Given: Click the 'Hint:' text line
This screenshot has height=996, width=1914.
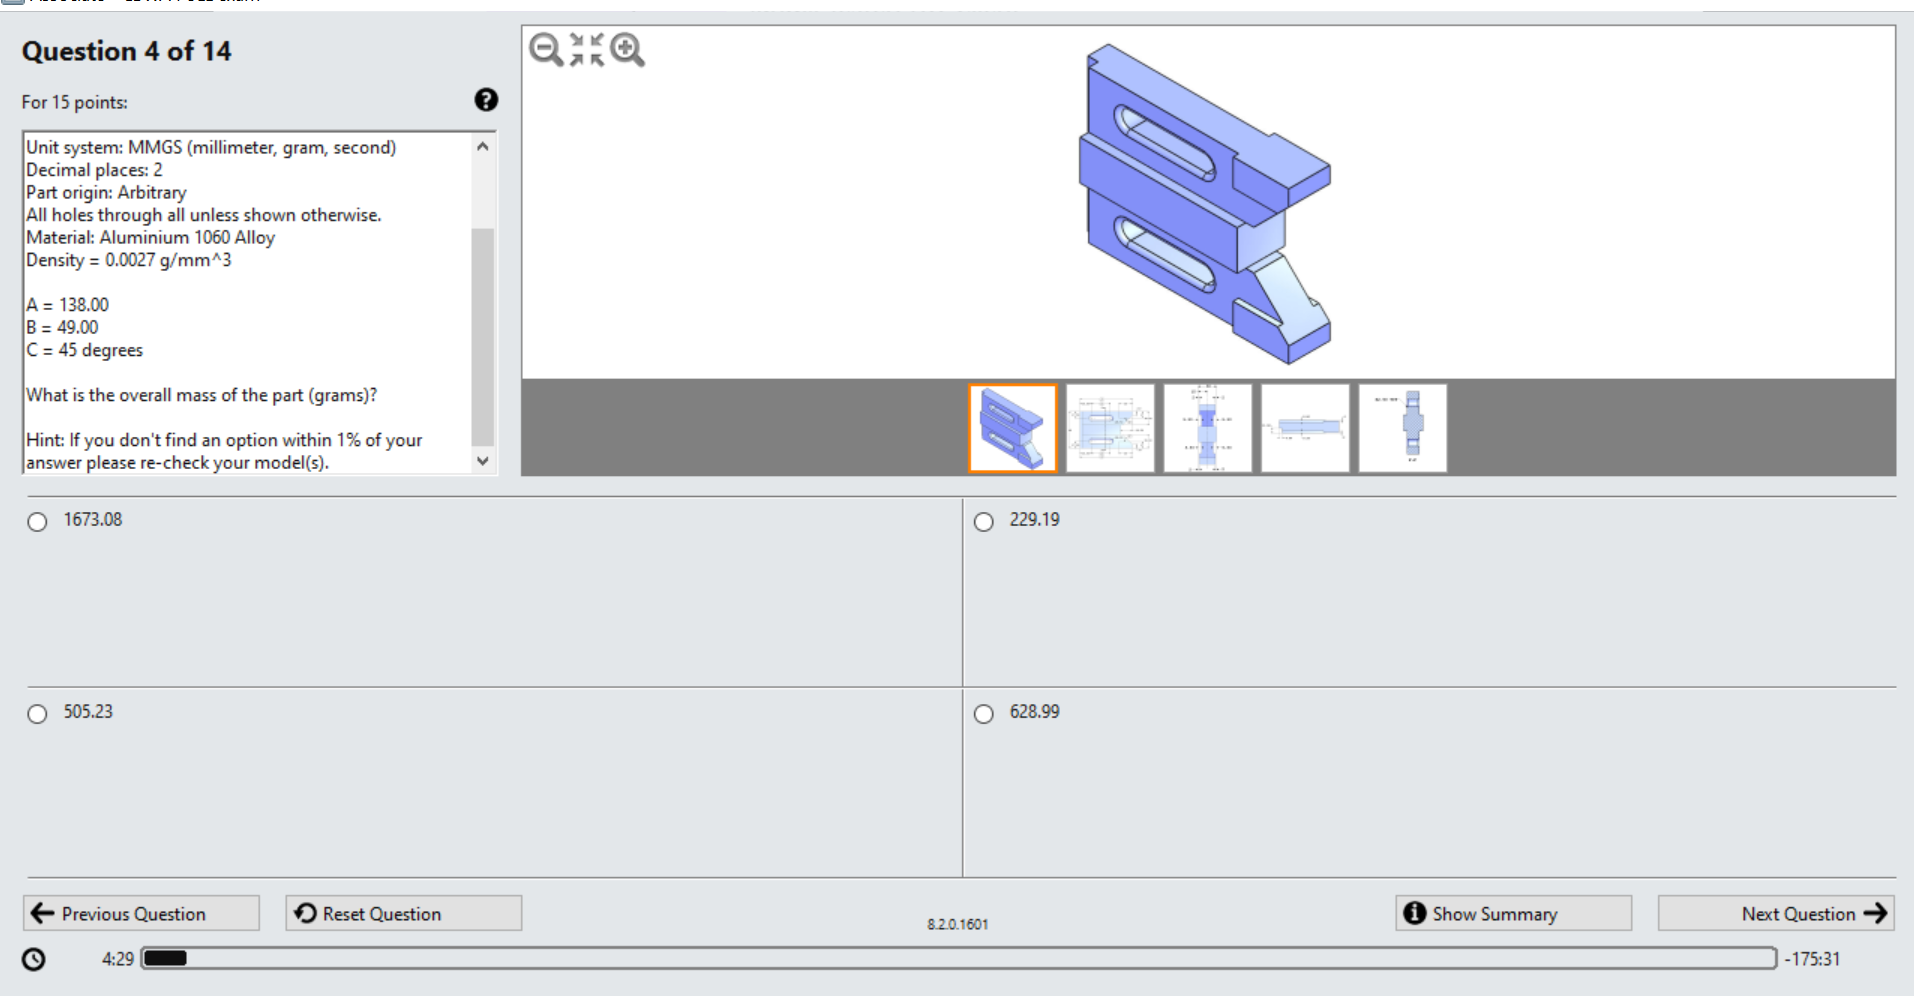Looking at the screenshot, I should click(x=225, y=451).
